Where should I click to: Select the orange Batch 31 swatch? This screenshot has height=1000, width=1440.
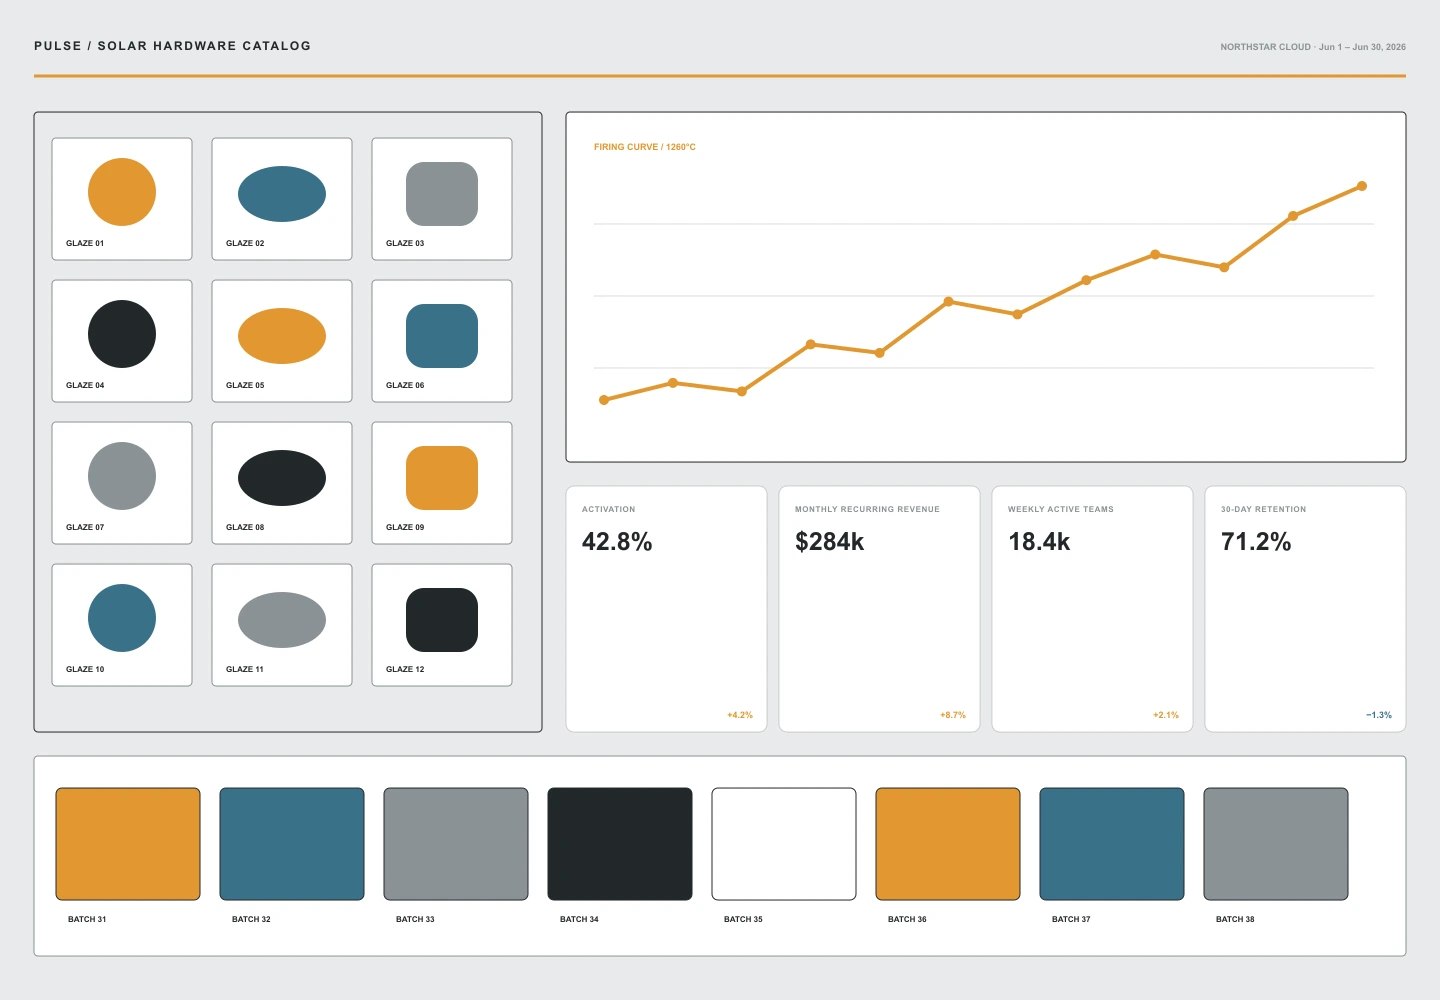[128, 844]
